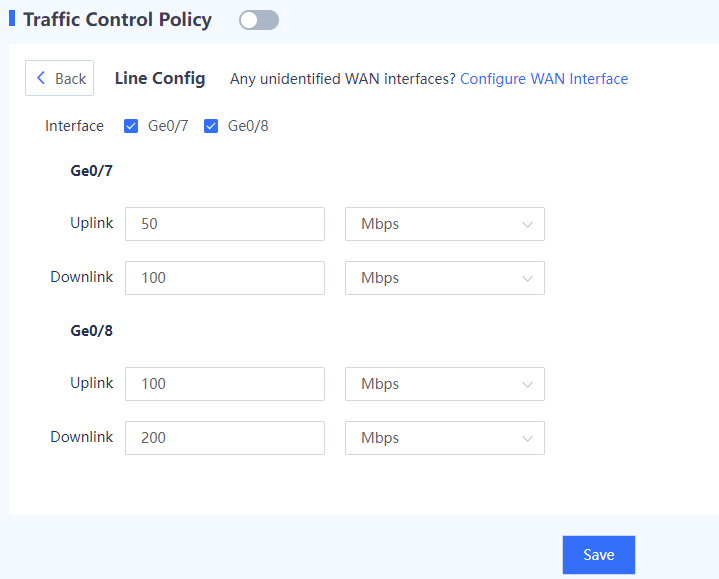Toggle the Traffic Control Policy switch
This screenshot has width=719, height=579.
[258, 20]
